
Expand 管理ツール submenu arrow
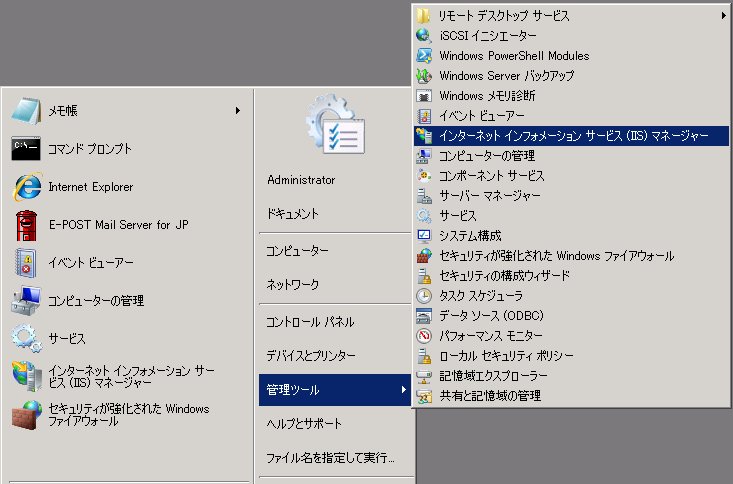pos(403,390)
